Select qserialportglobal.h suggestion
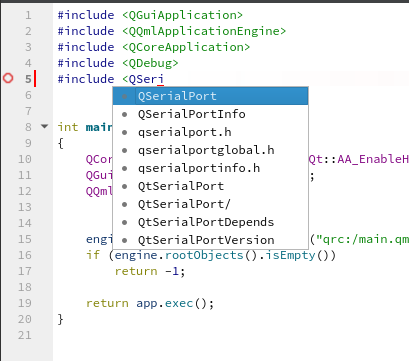 coord(210,150)
